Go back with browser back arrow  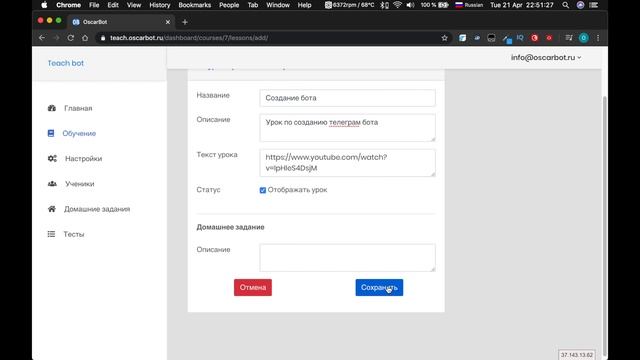(42, 38)
